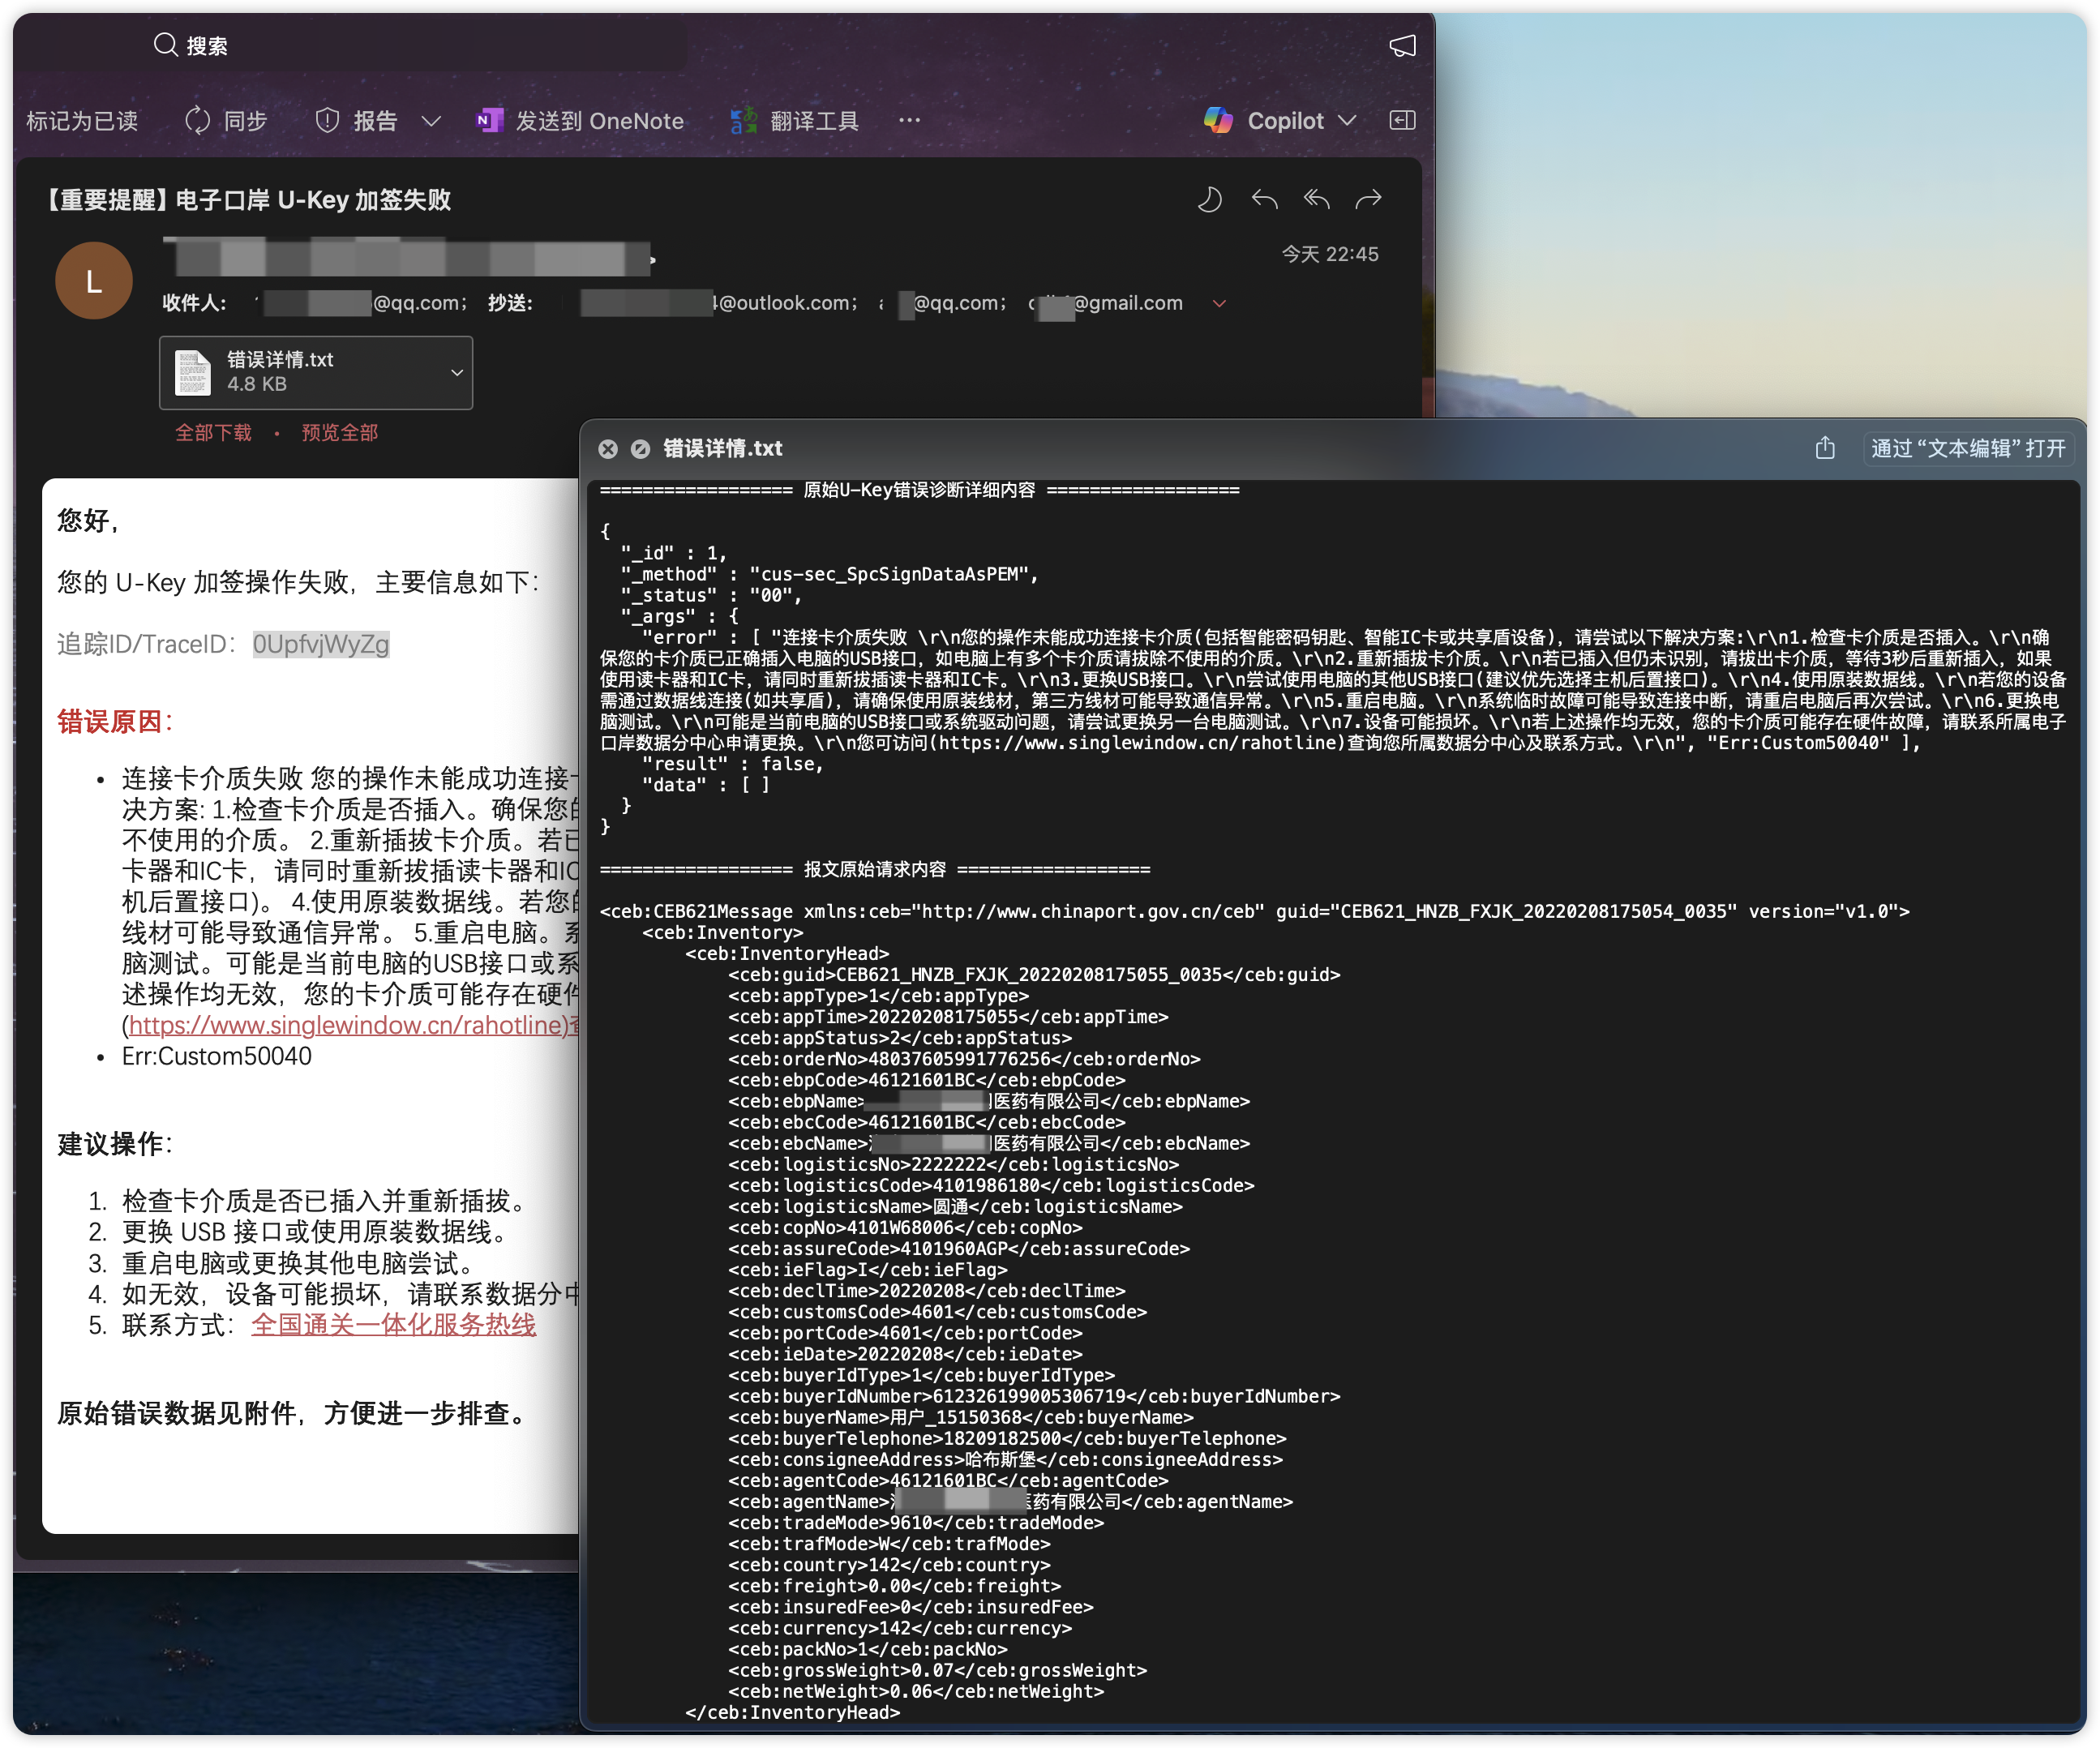
Task: Toggle the reading pane collapse control
Action: point(1402,120)
